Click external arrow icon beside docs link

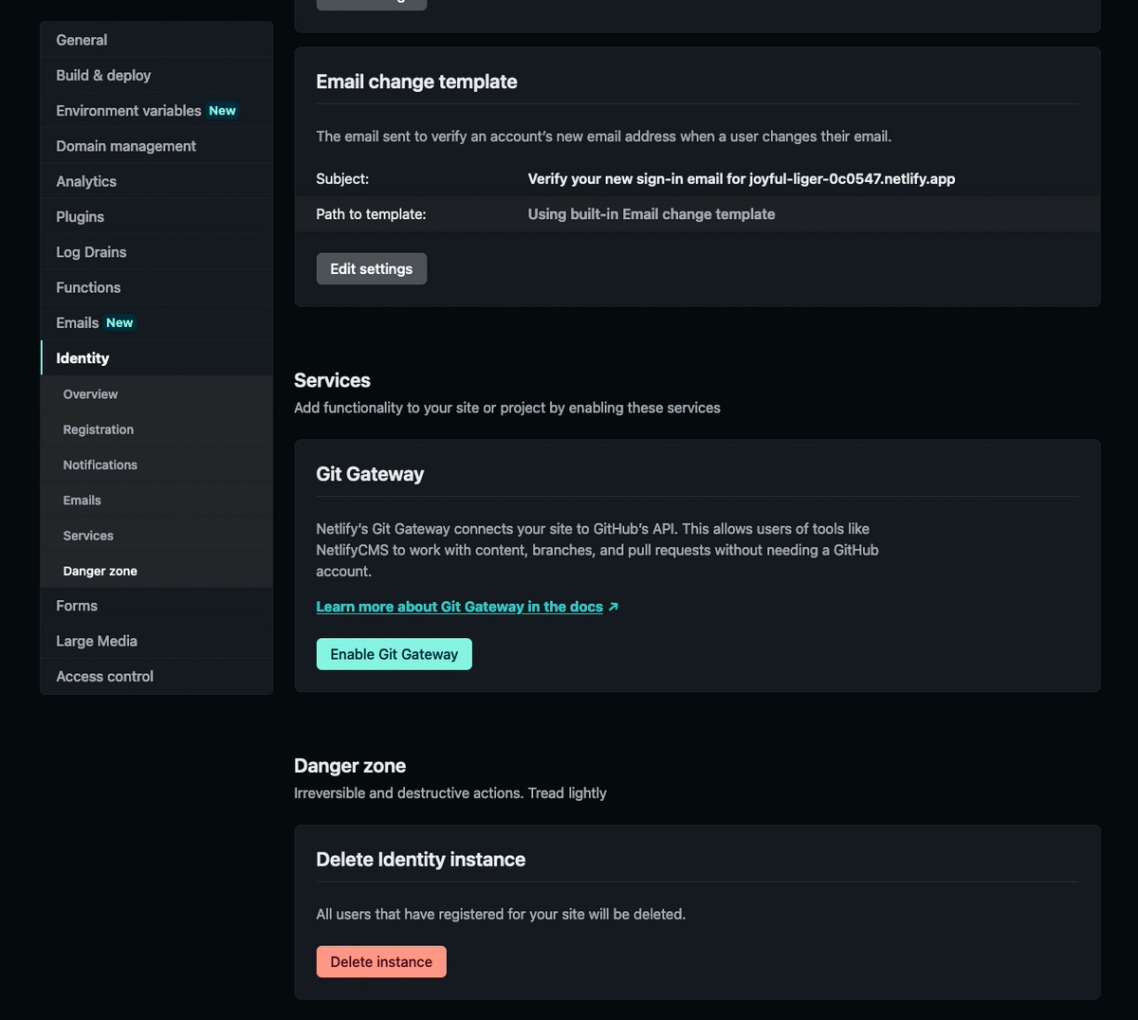pos(613,607)
